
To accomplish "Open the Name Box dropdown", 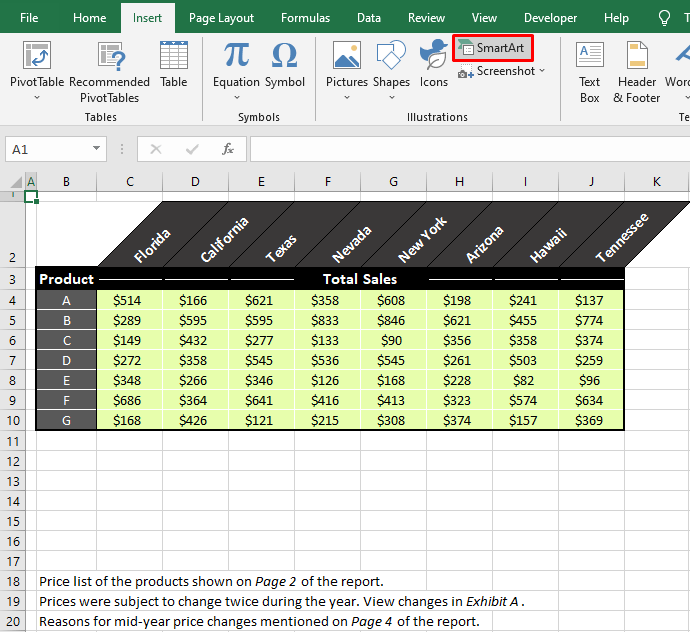I will 96,149.
